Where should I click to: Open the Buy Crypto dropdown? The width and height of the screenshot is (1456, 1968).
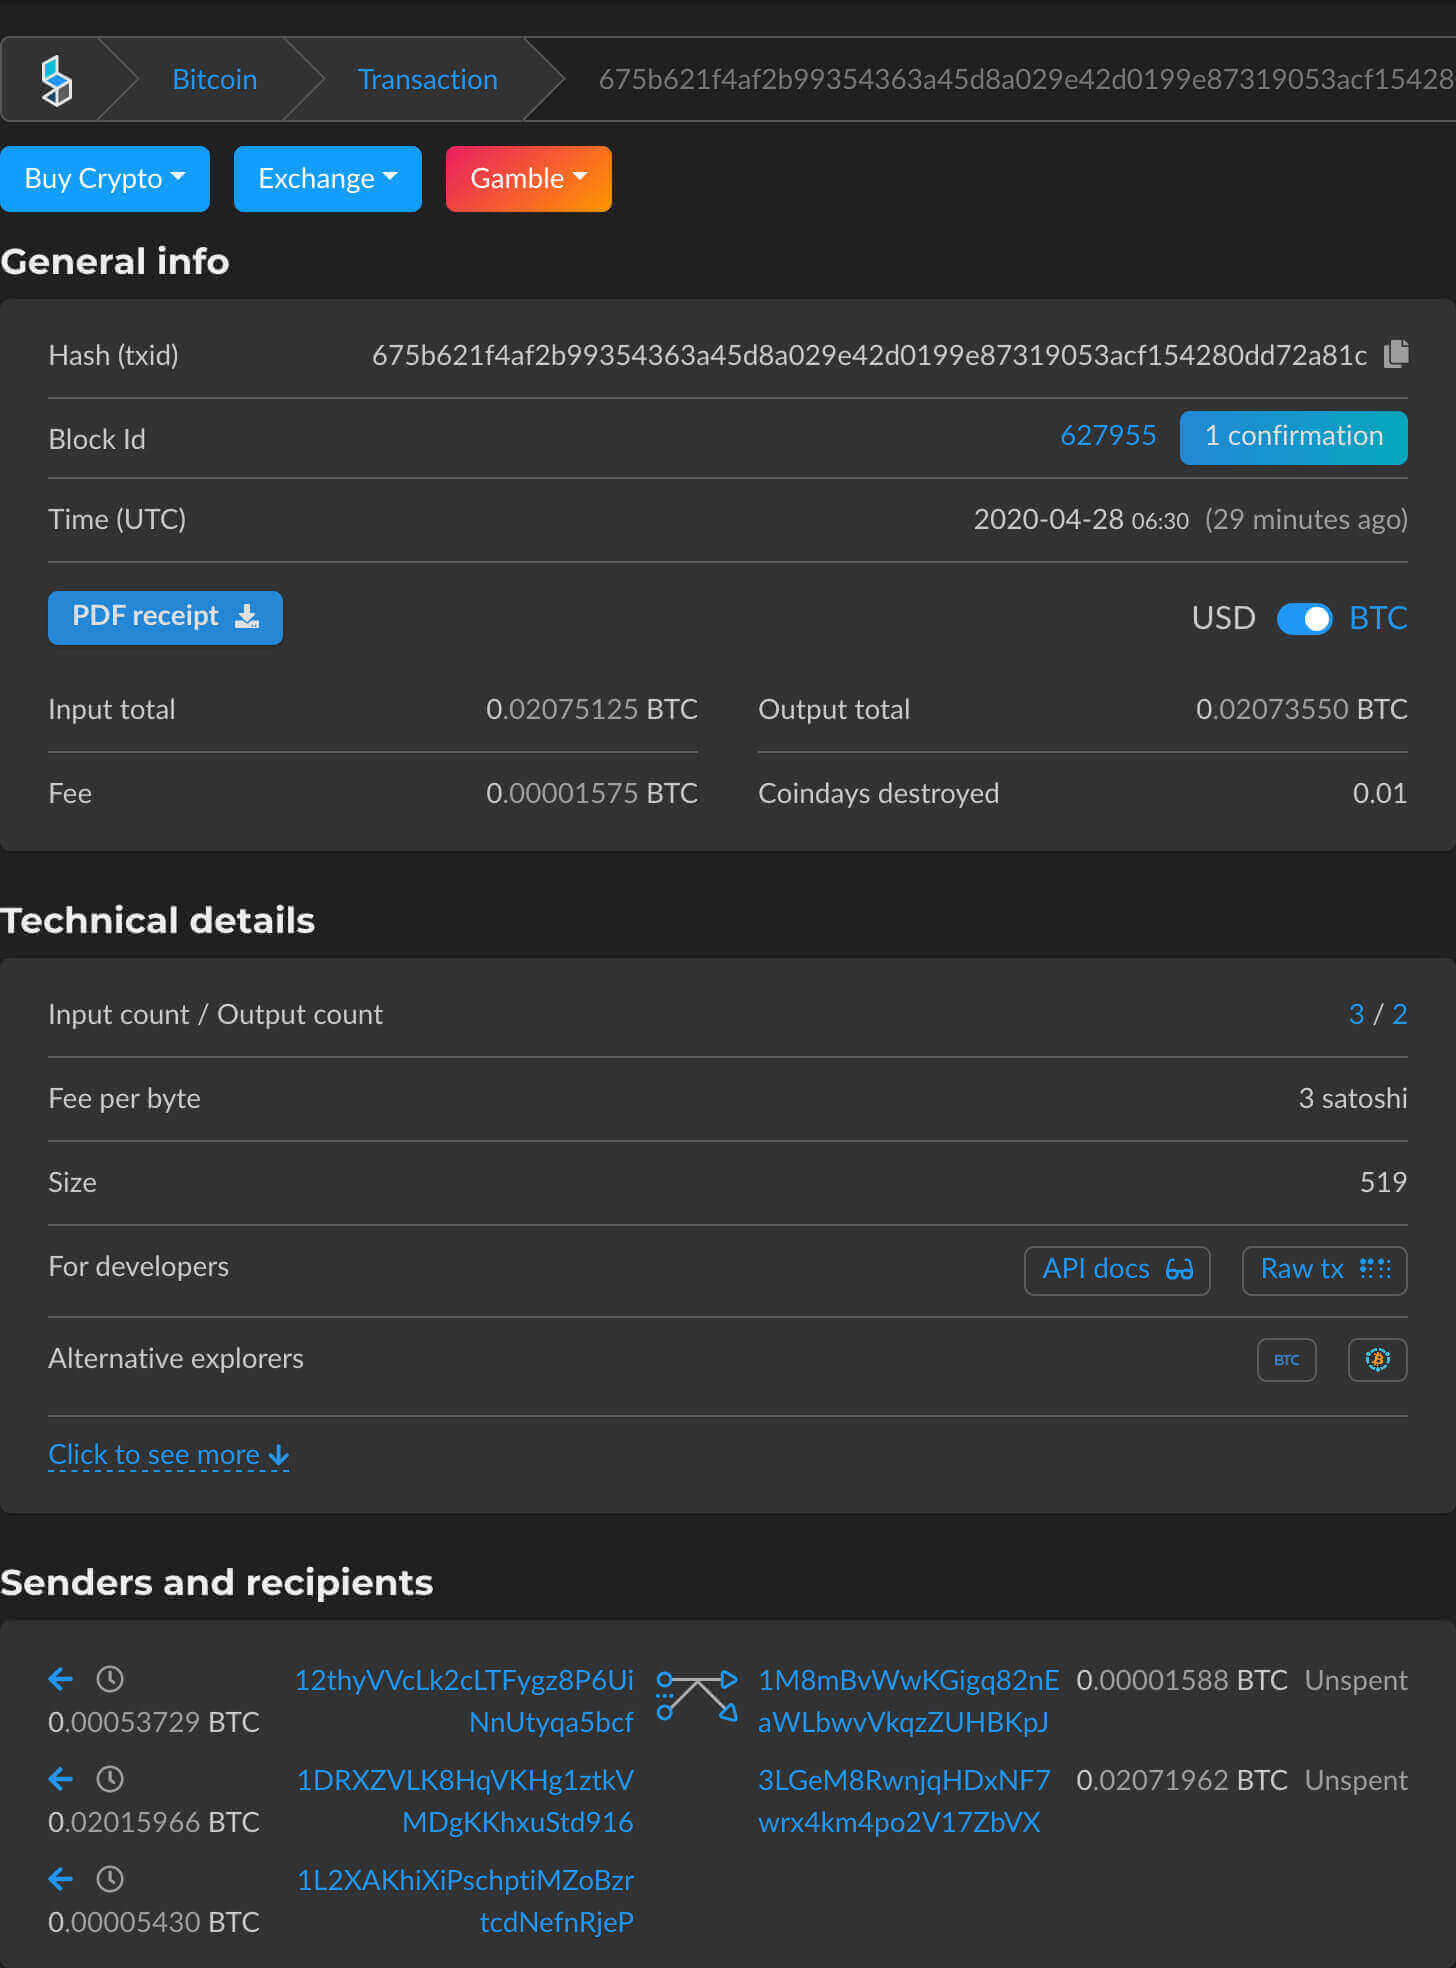[105, 179]
